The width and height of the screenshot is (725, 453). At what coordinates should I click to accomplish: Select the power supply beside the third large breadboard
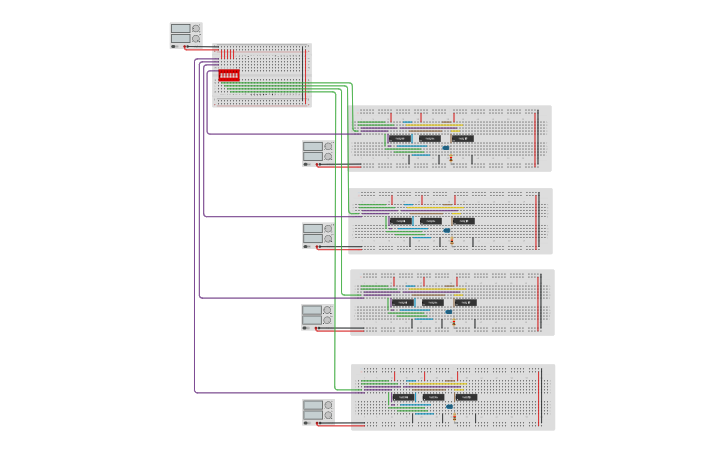click(317, 317)
